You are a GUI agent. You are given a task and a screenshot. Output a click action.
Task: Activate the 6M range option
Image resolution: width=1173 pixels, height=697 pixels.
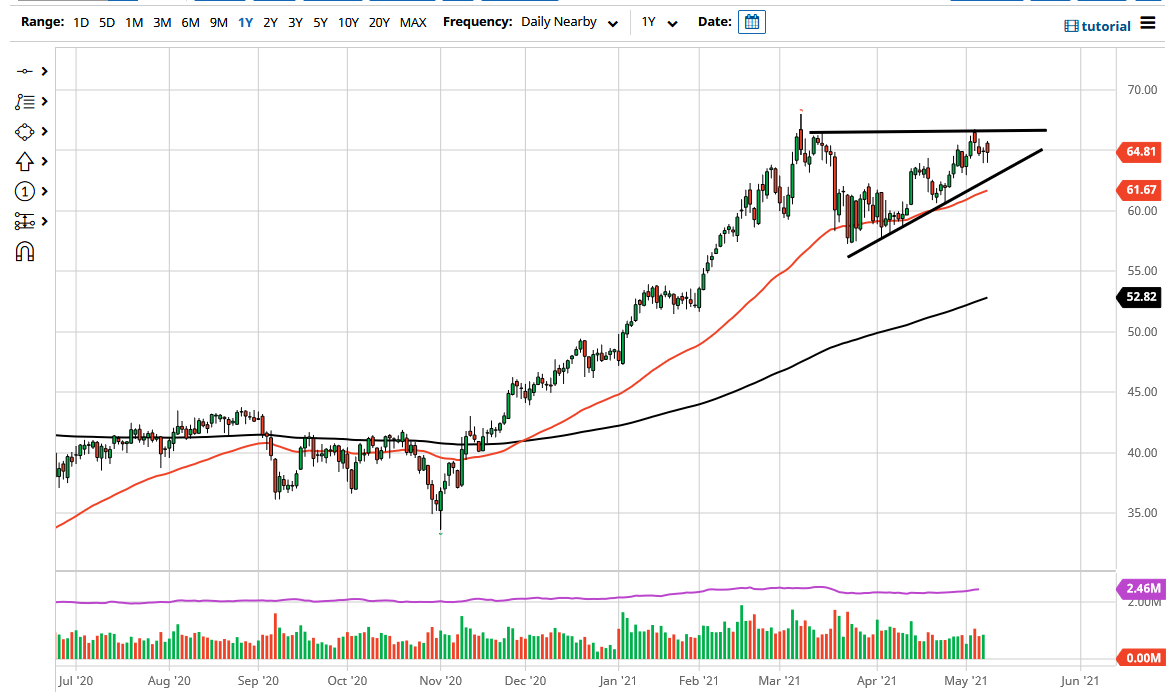pos(190,22)
